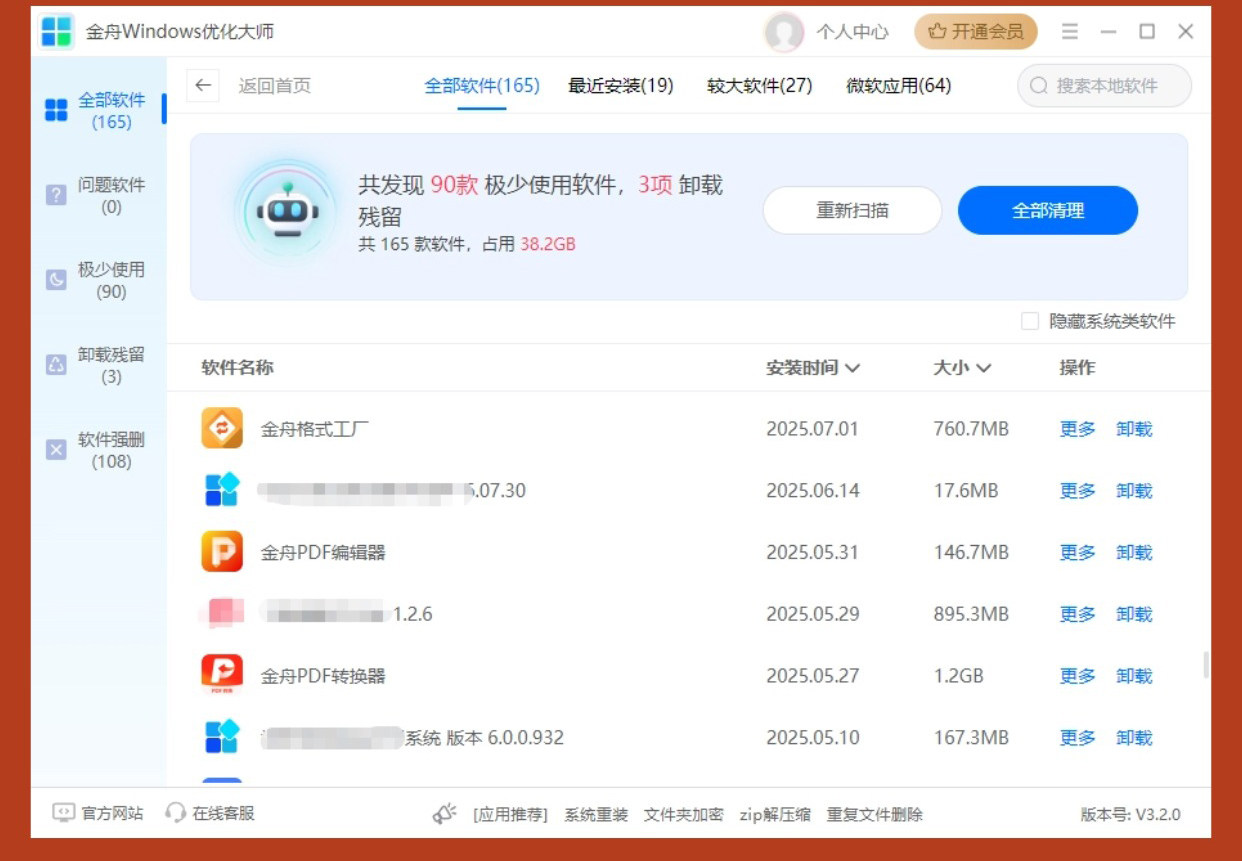The image size is (1242, 861).
Task: Open 文件夹加密 in the bottom bar
Action: [x=684, y=815]
